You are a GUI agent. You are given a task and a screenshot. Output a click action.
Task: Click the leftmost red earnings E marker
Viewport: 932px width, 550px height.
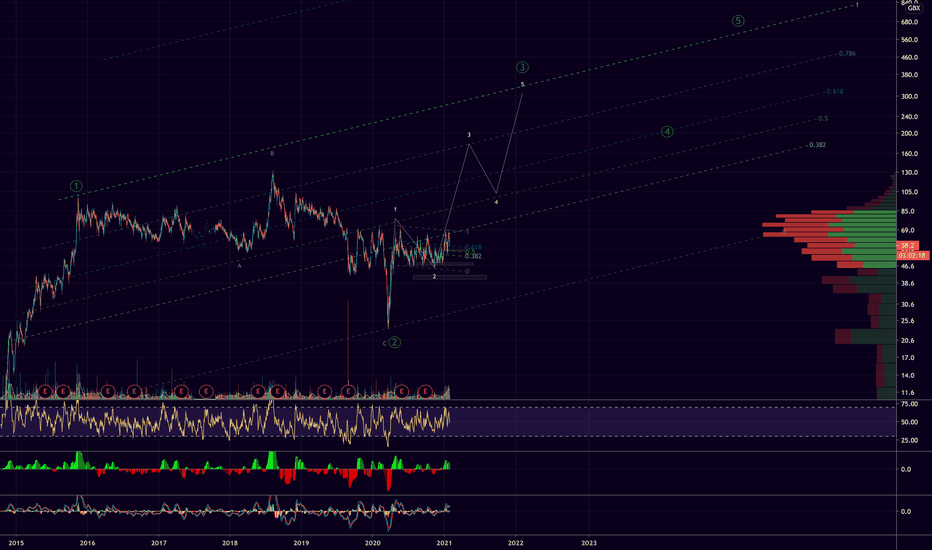[45, 391]
